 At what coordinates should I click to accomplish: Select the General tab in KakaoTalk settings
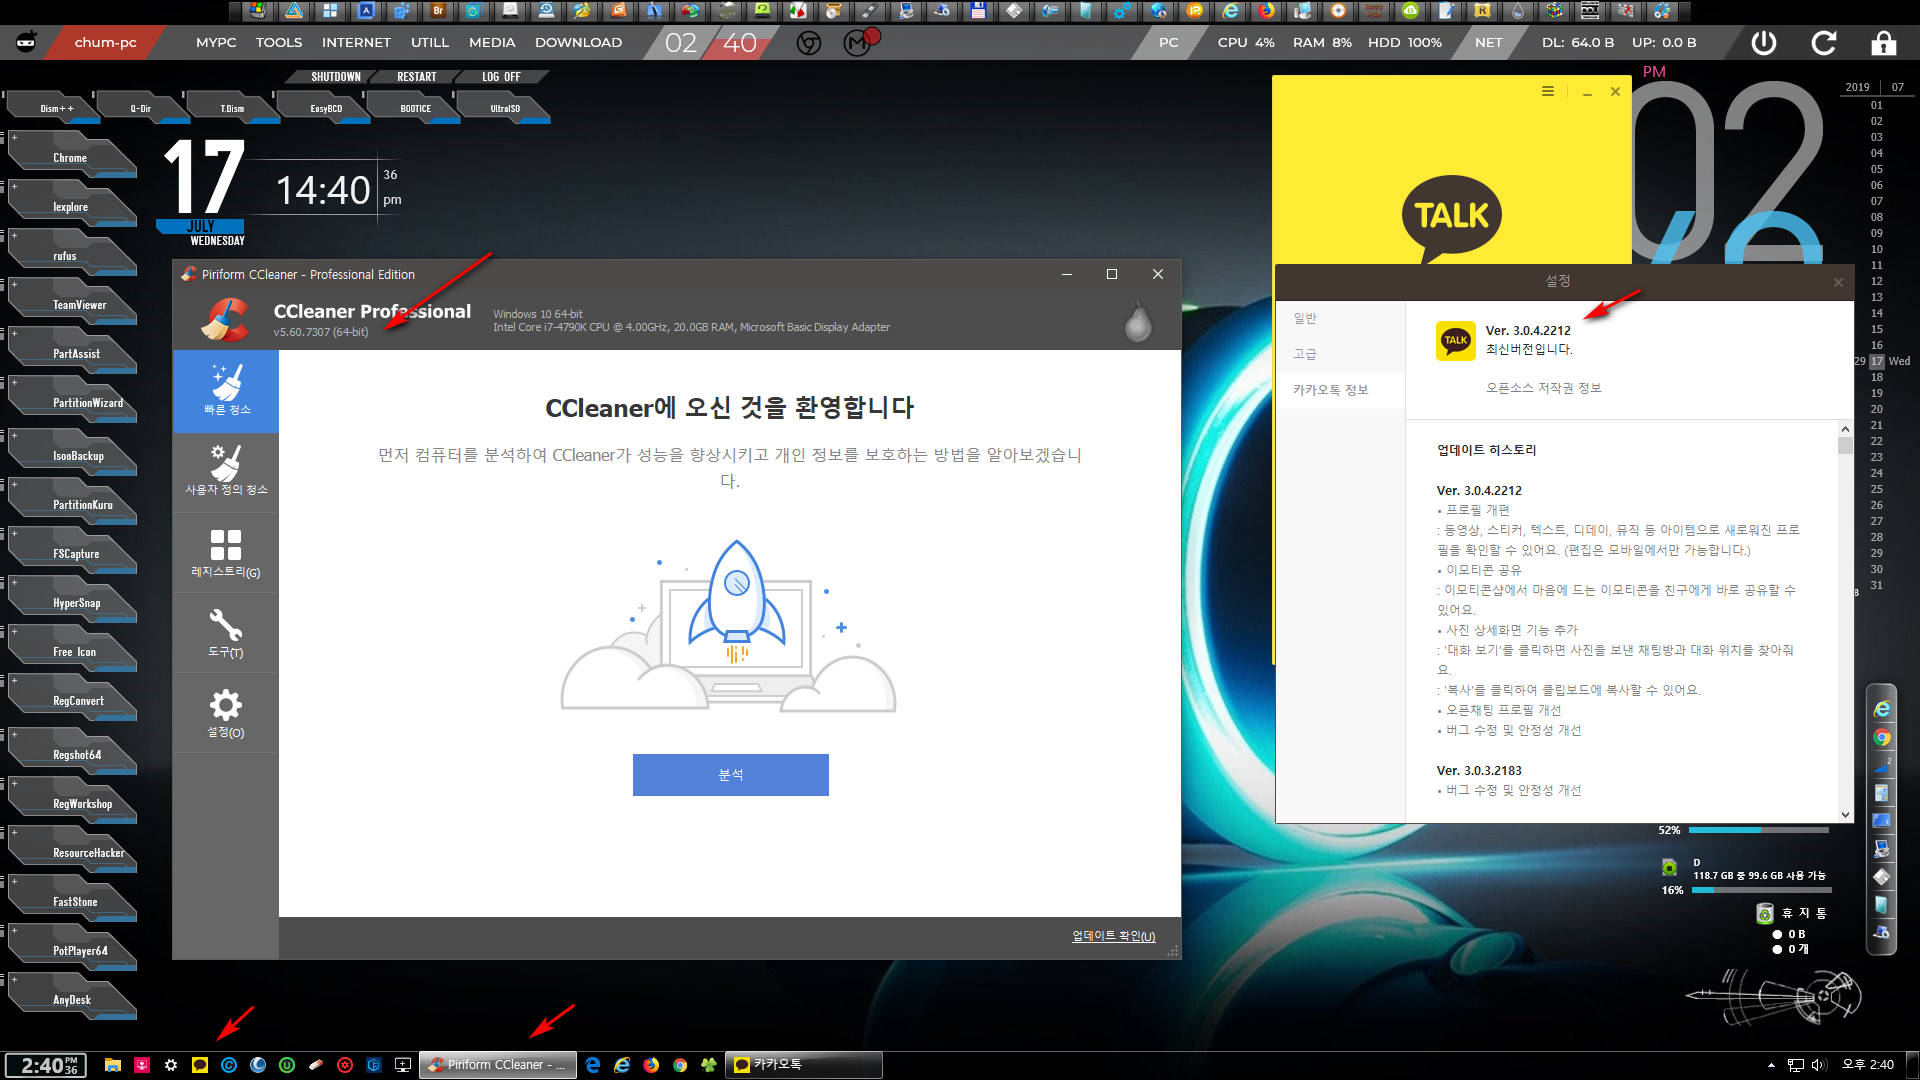[x=1305, y=318]
